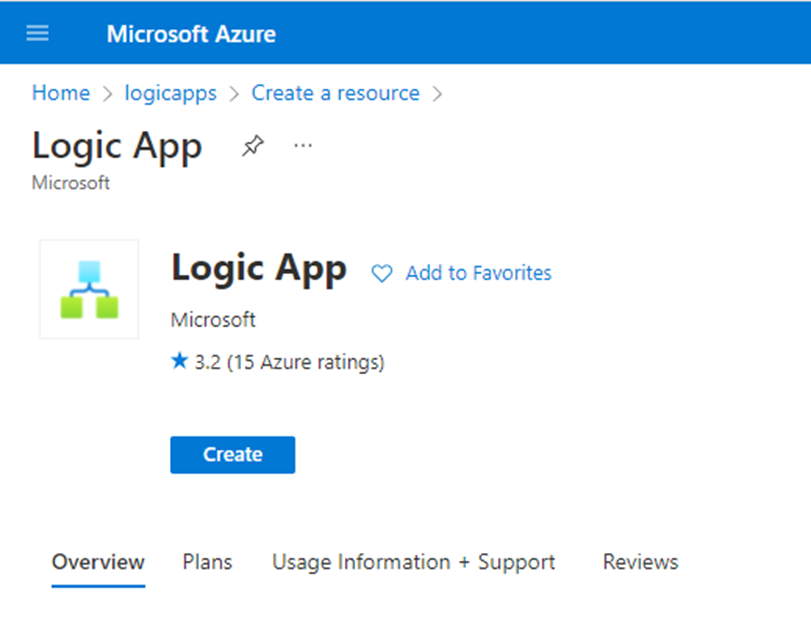Click the heart icon to favorite Logic App
The height and width of the screenshot is (627, 811).
pos(381,273)
